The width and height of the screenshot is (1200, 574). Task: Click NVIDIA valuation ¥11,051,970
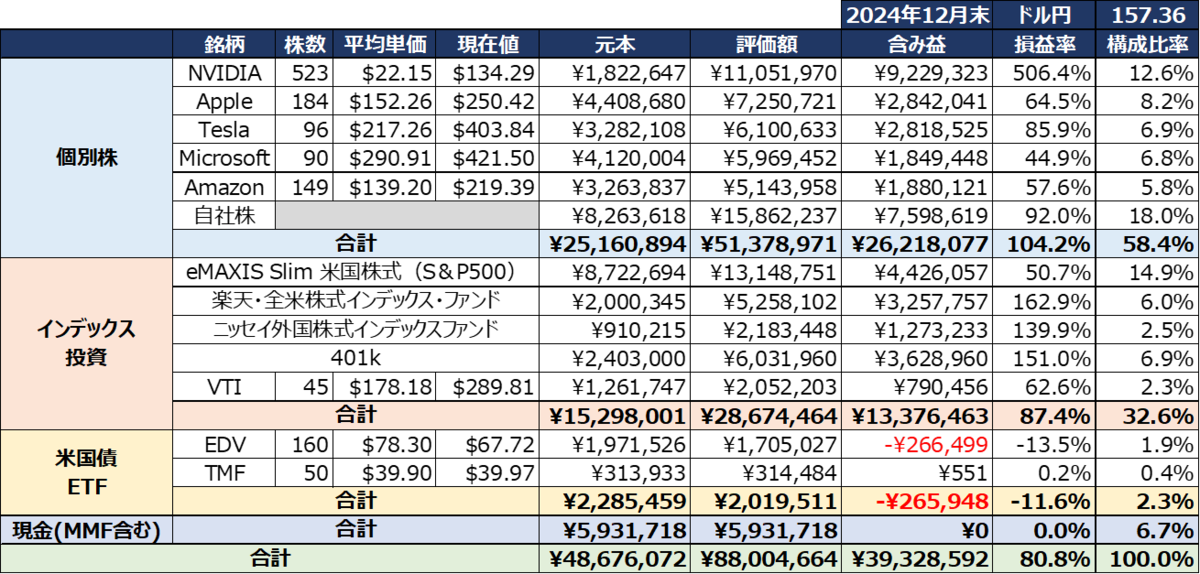765,73
